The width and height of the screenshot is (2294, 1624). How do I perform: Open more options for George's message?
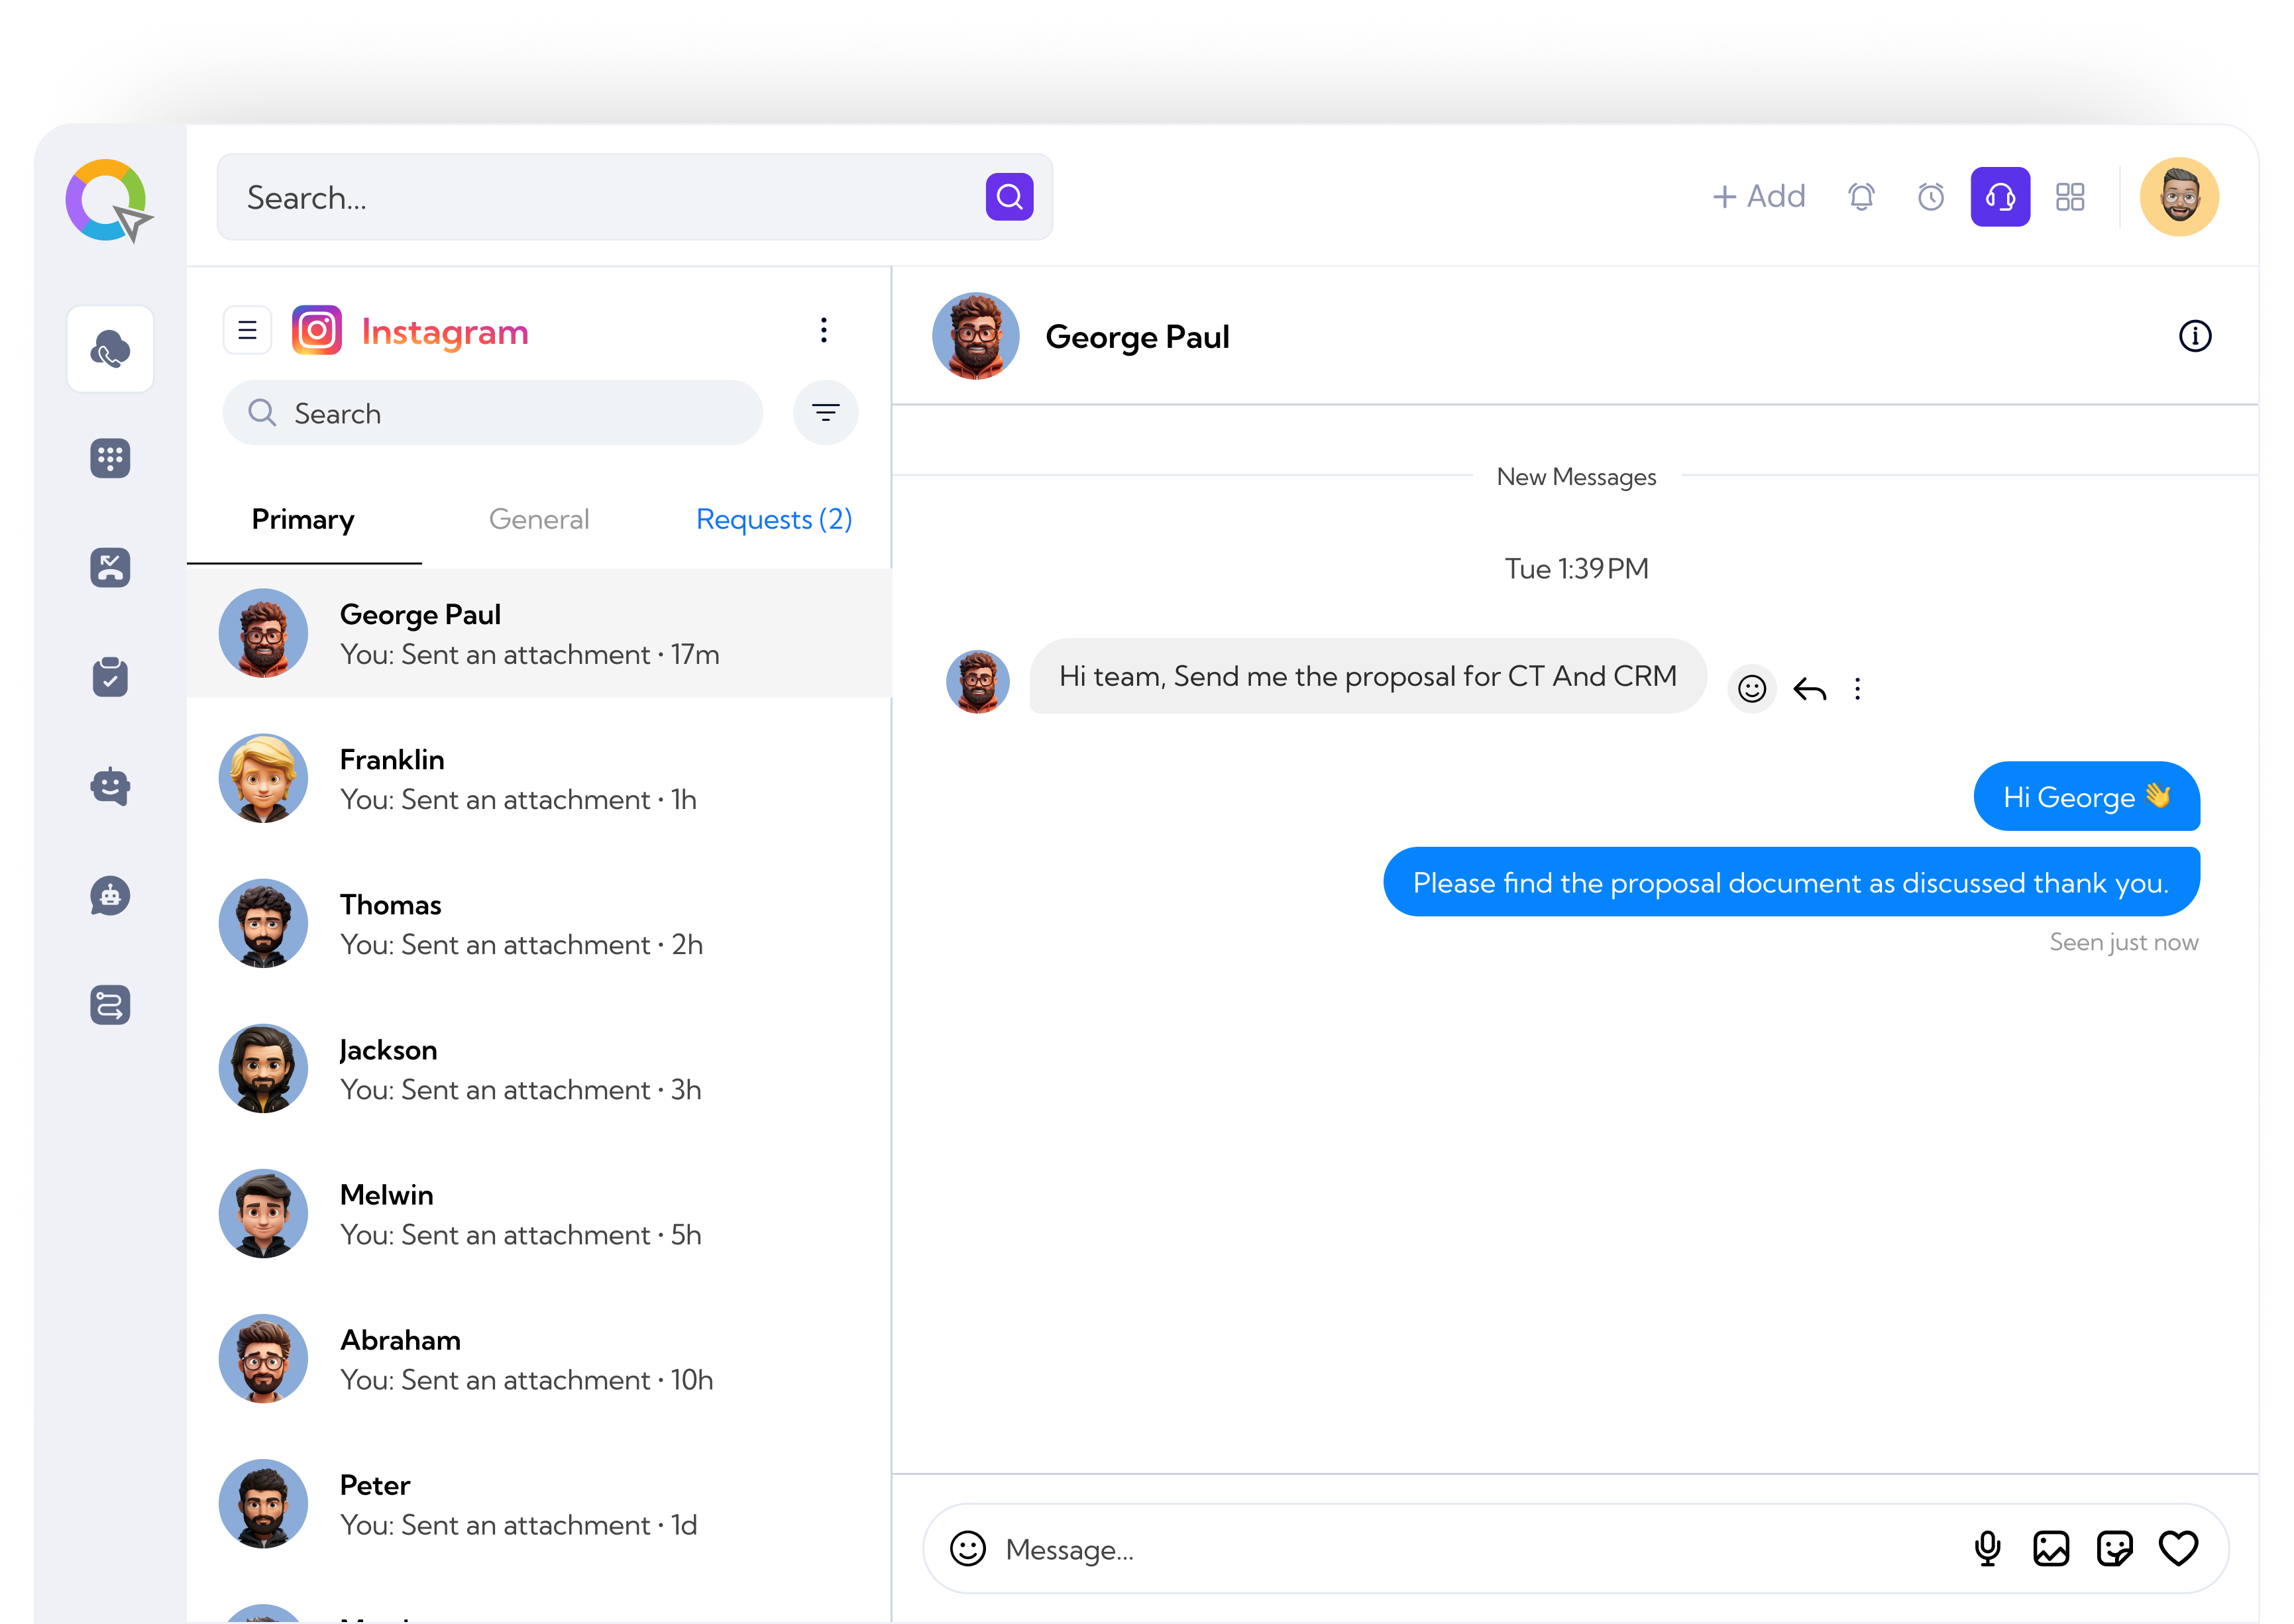point(1858,688)
